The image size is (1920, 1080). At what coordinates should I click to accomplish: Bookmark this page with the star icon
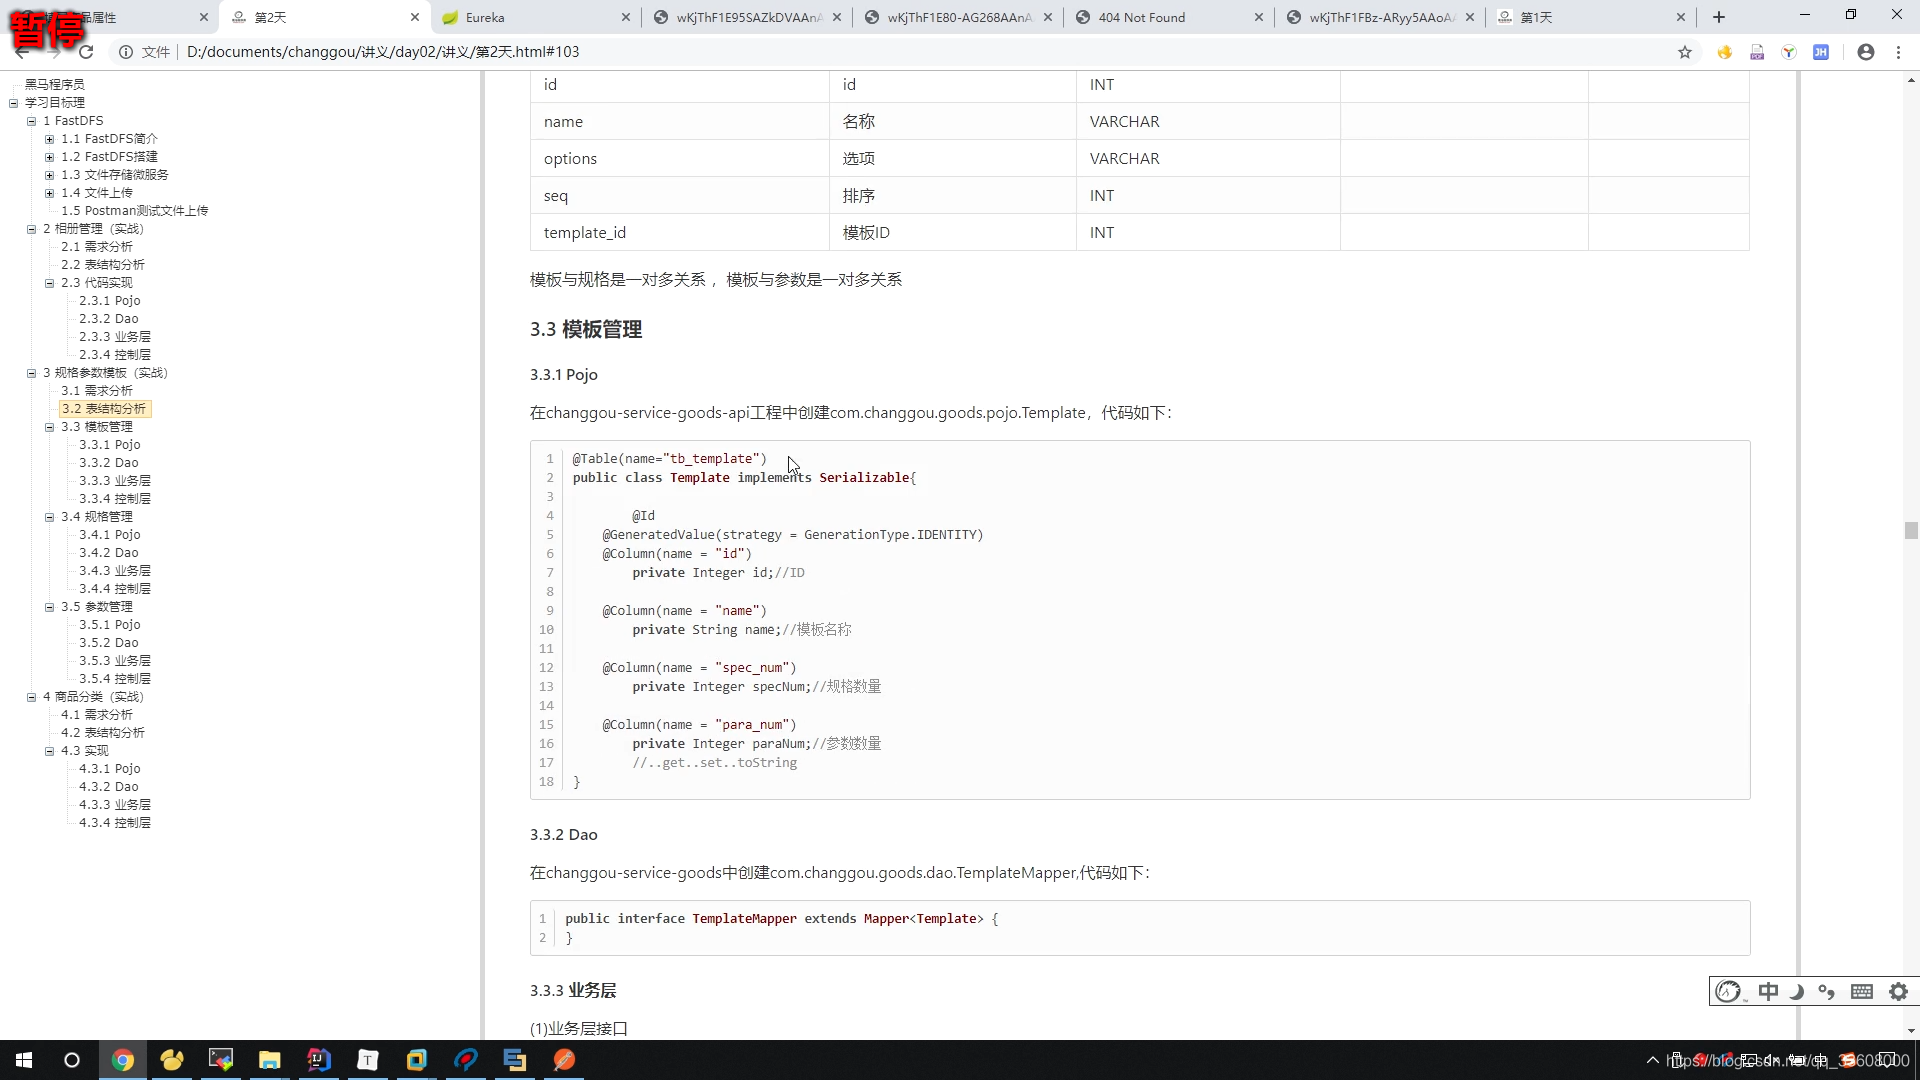[x=1685, y=52]
